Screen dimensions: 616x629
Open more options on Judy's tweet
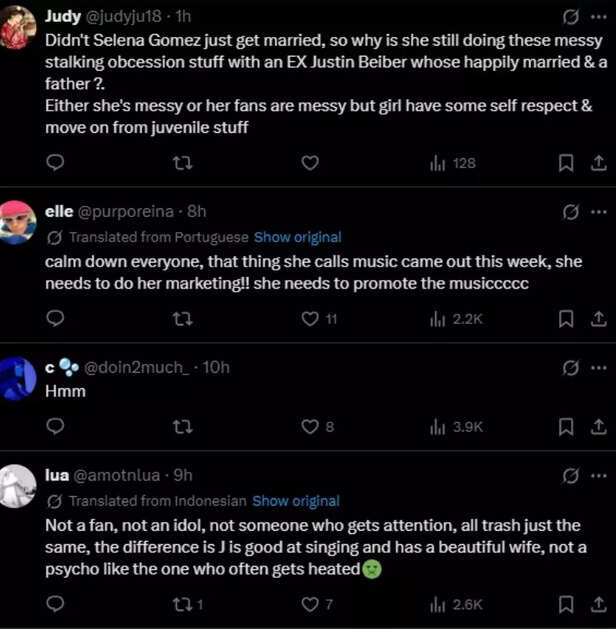598,17
